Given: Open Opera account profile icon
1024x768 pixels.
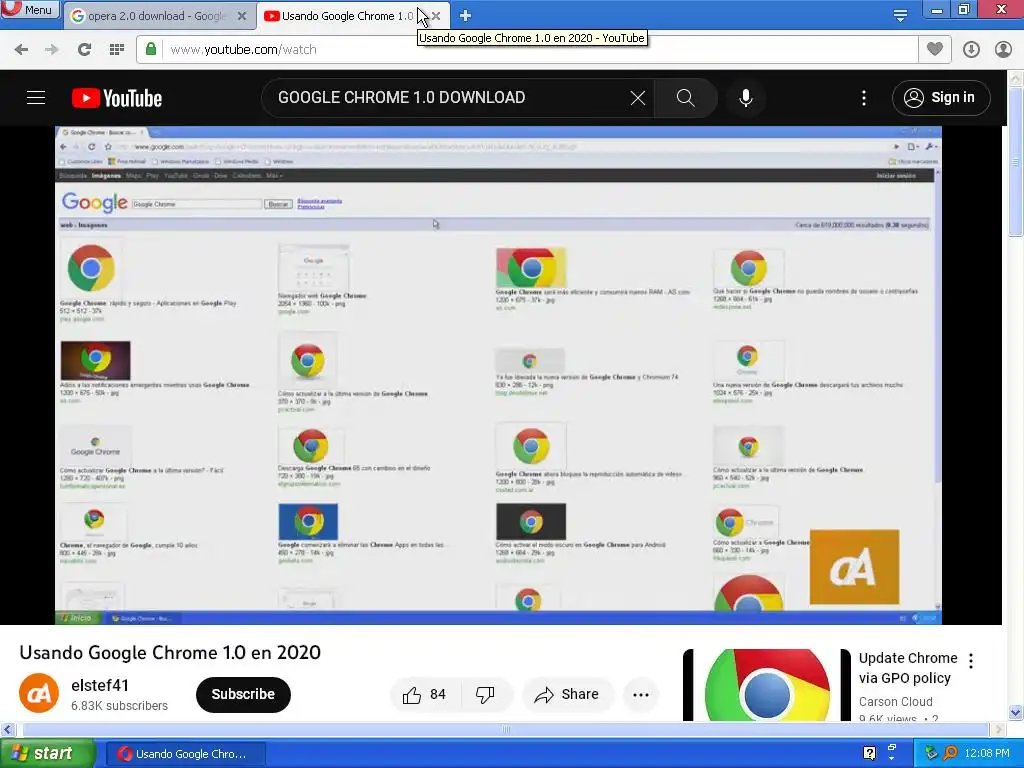Looking at the screenshot, I should (1003, 50).
